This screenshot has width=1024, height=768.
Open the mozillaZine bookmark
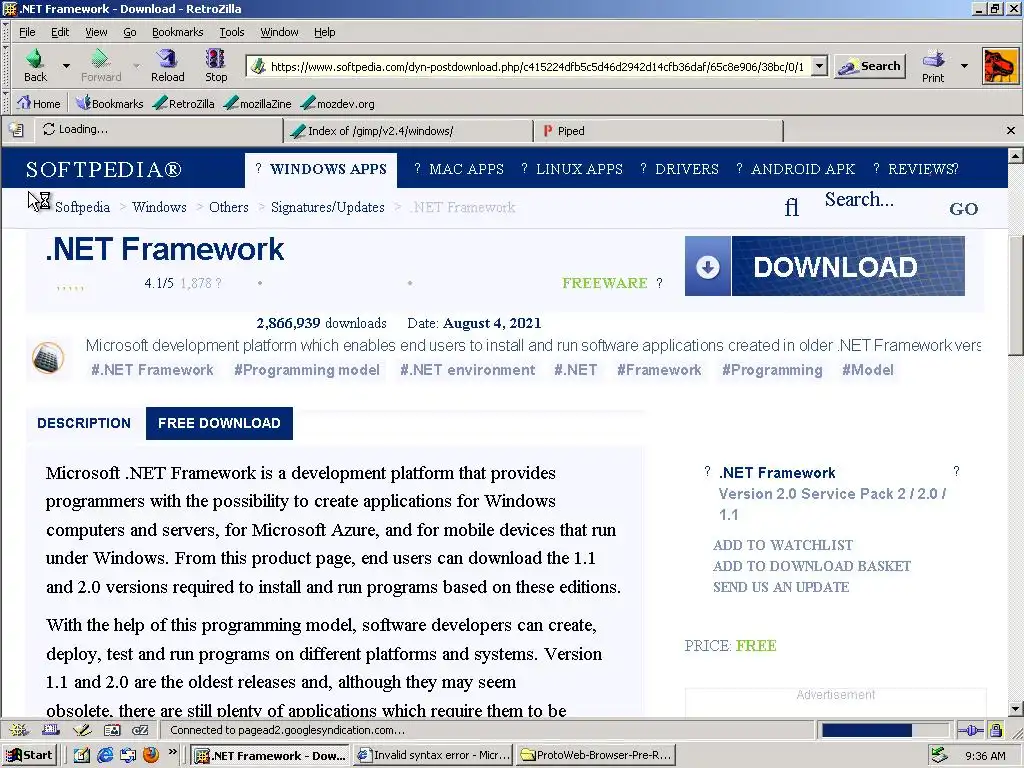point(257,103)
